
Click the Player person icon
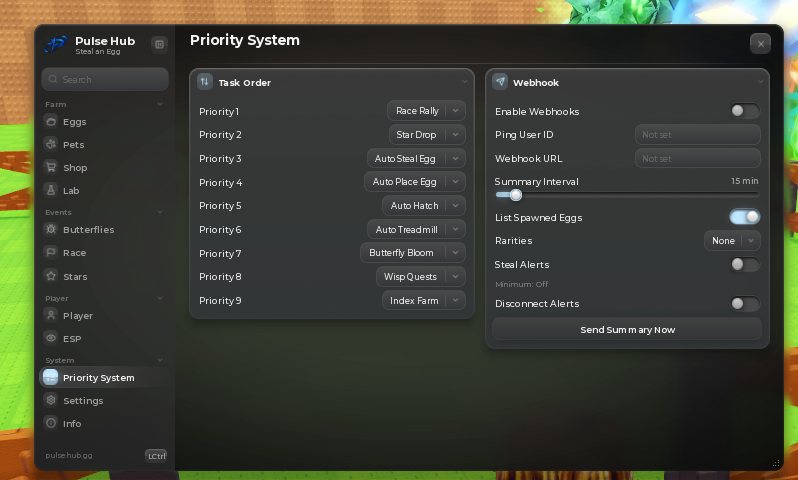(51, 315)
